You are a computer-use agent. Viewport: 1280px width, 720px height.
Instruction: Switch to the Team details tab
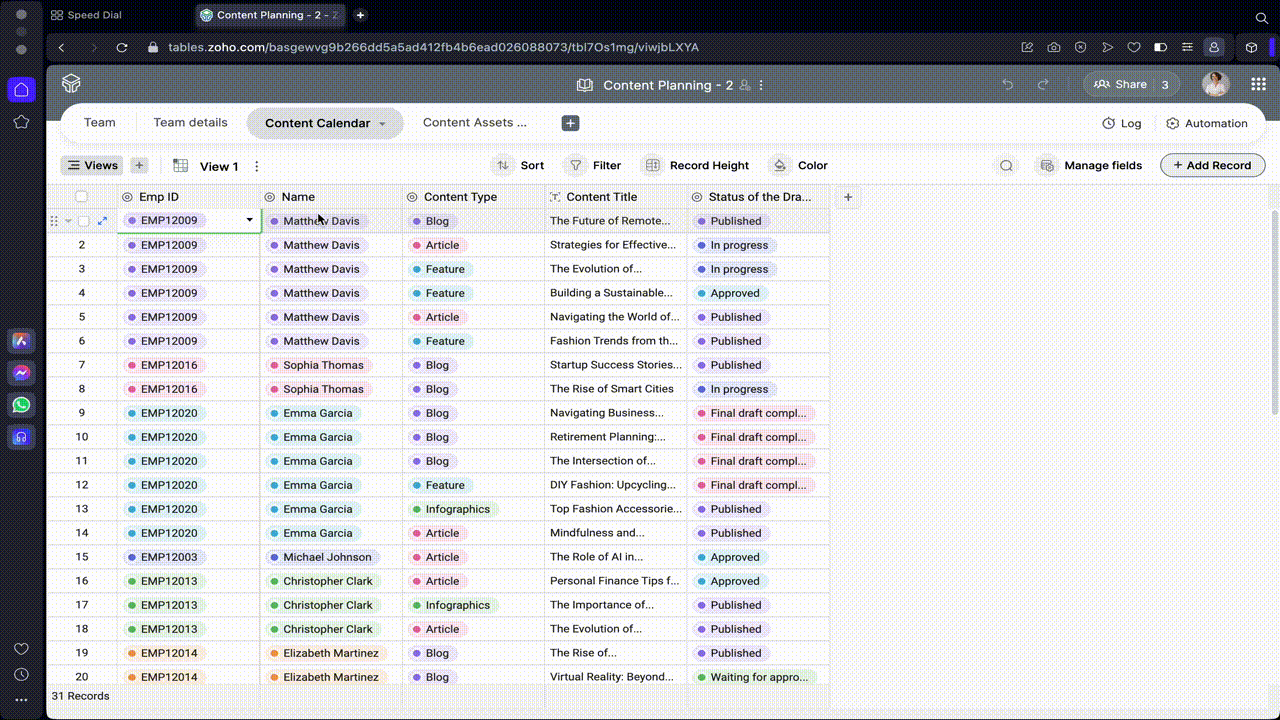[x=190, y=123]
